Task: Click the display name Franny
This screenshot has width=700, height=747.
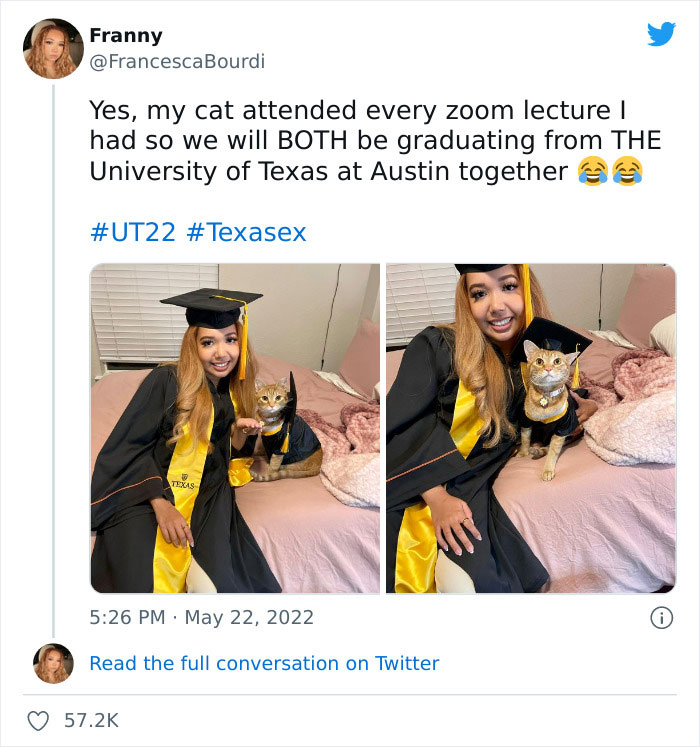Action: (126, 35)
